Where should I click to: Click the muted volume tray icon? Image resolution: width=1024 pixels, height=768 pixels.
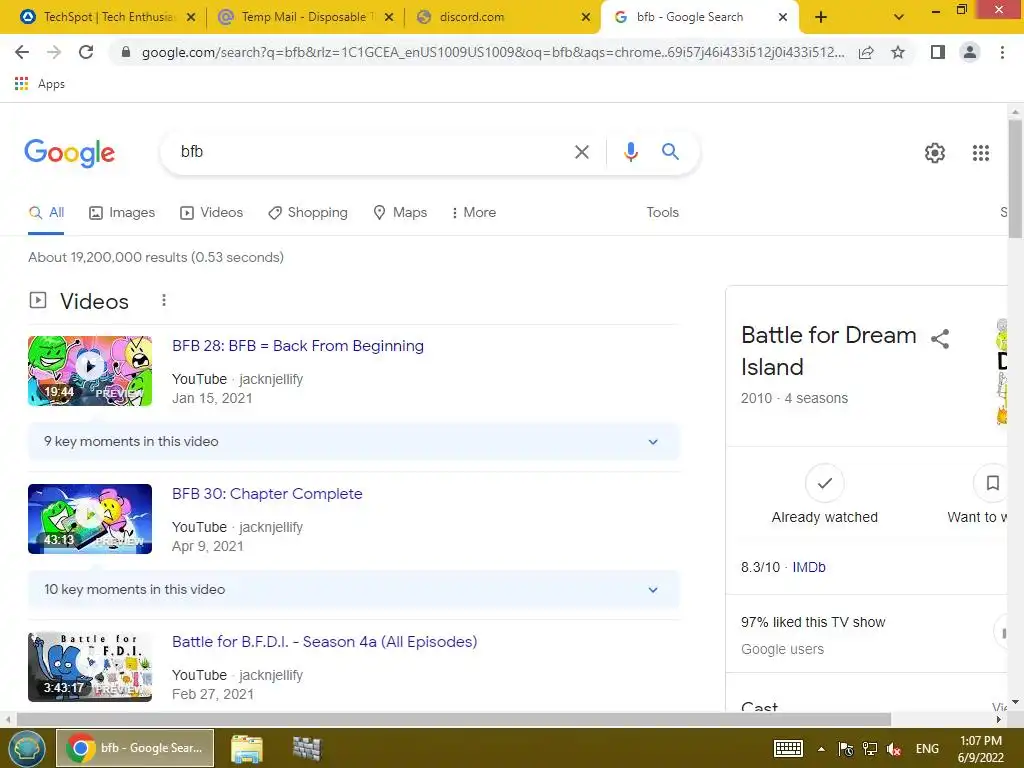tap(894, 749)
